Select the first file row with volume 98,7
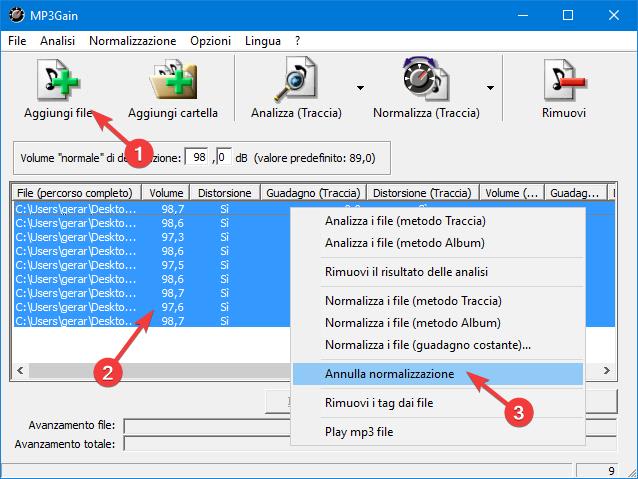 (151, 209)
